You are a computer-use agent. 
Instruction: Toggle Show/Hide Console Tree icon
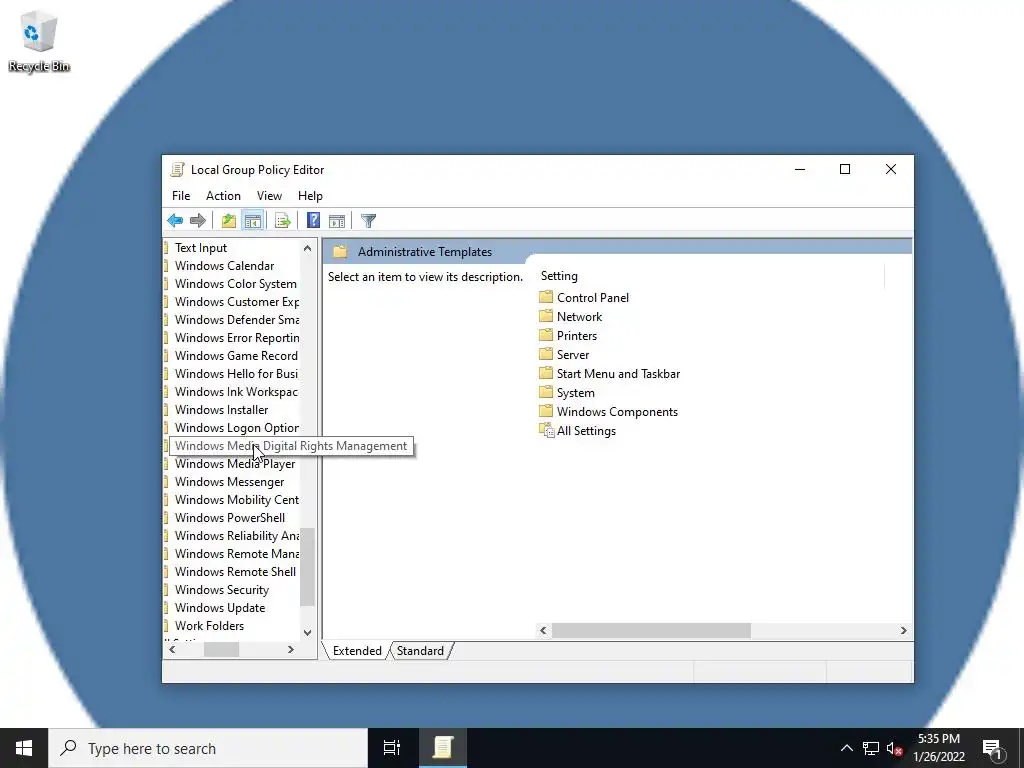253,221
